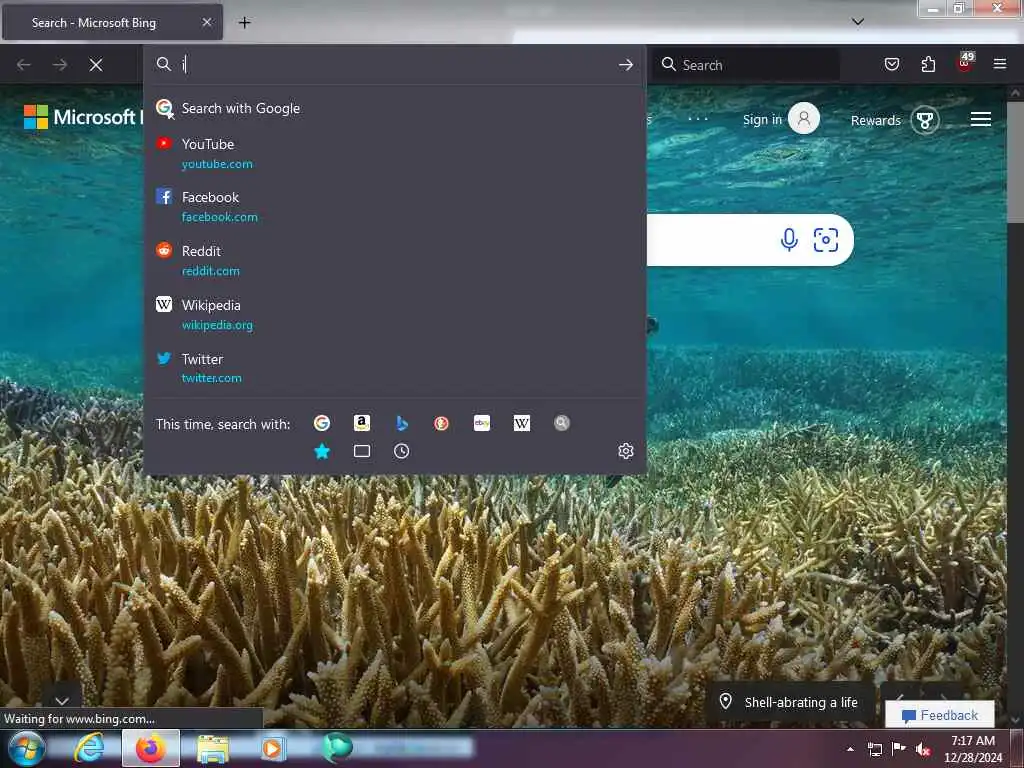This screenshot has width=1024, height=768.
Task: Open Bing Rewards trophy icon
Action: (x=925, y=120)
